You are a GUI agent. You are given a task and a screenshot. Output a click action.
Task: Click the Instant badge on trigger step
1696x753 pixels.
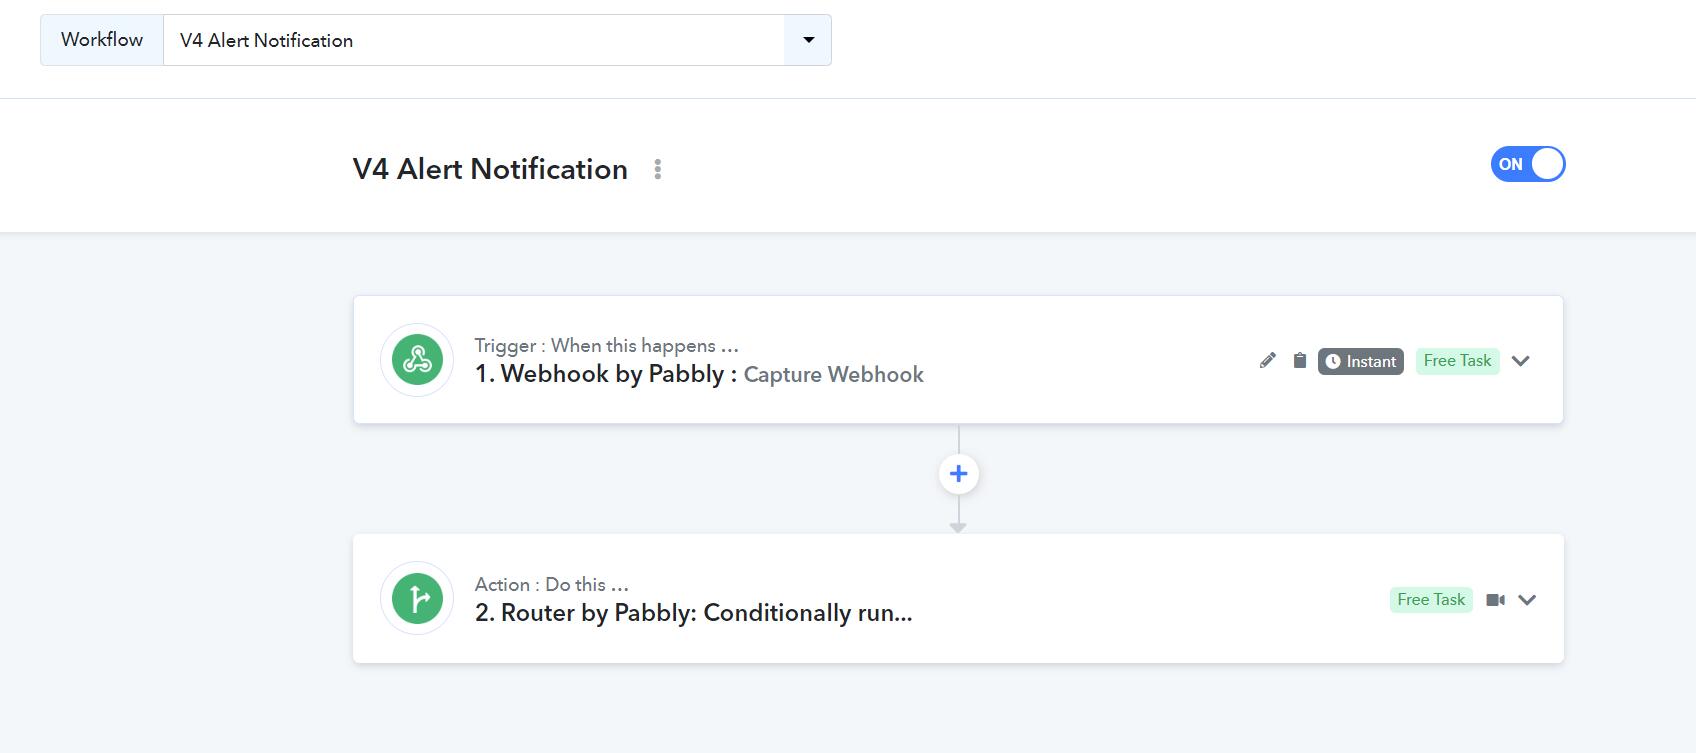pyautogui.click(x=1360, y=361)
